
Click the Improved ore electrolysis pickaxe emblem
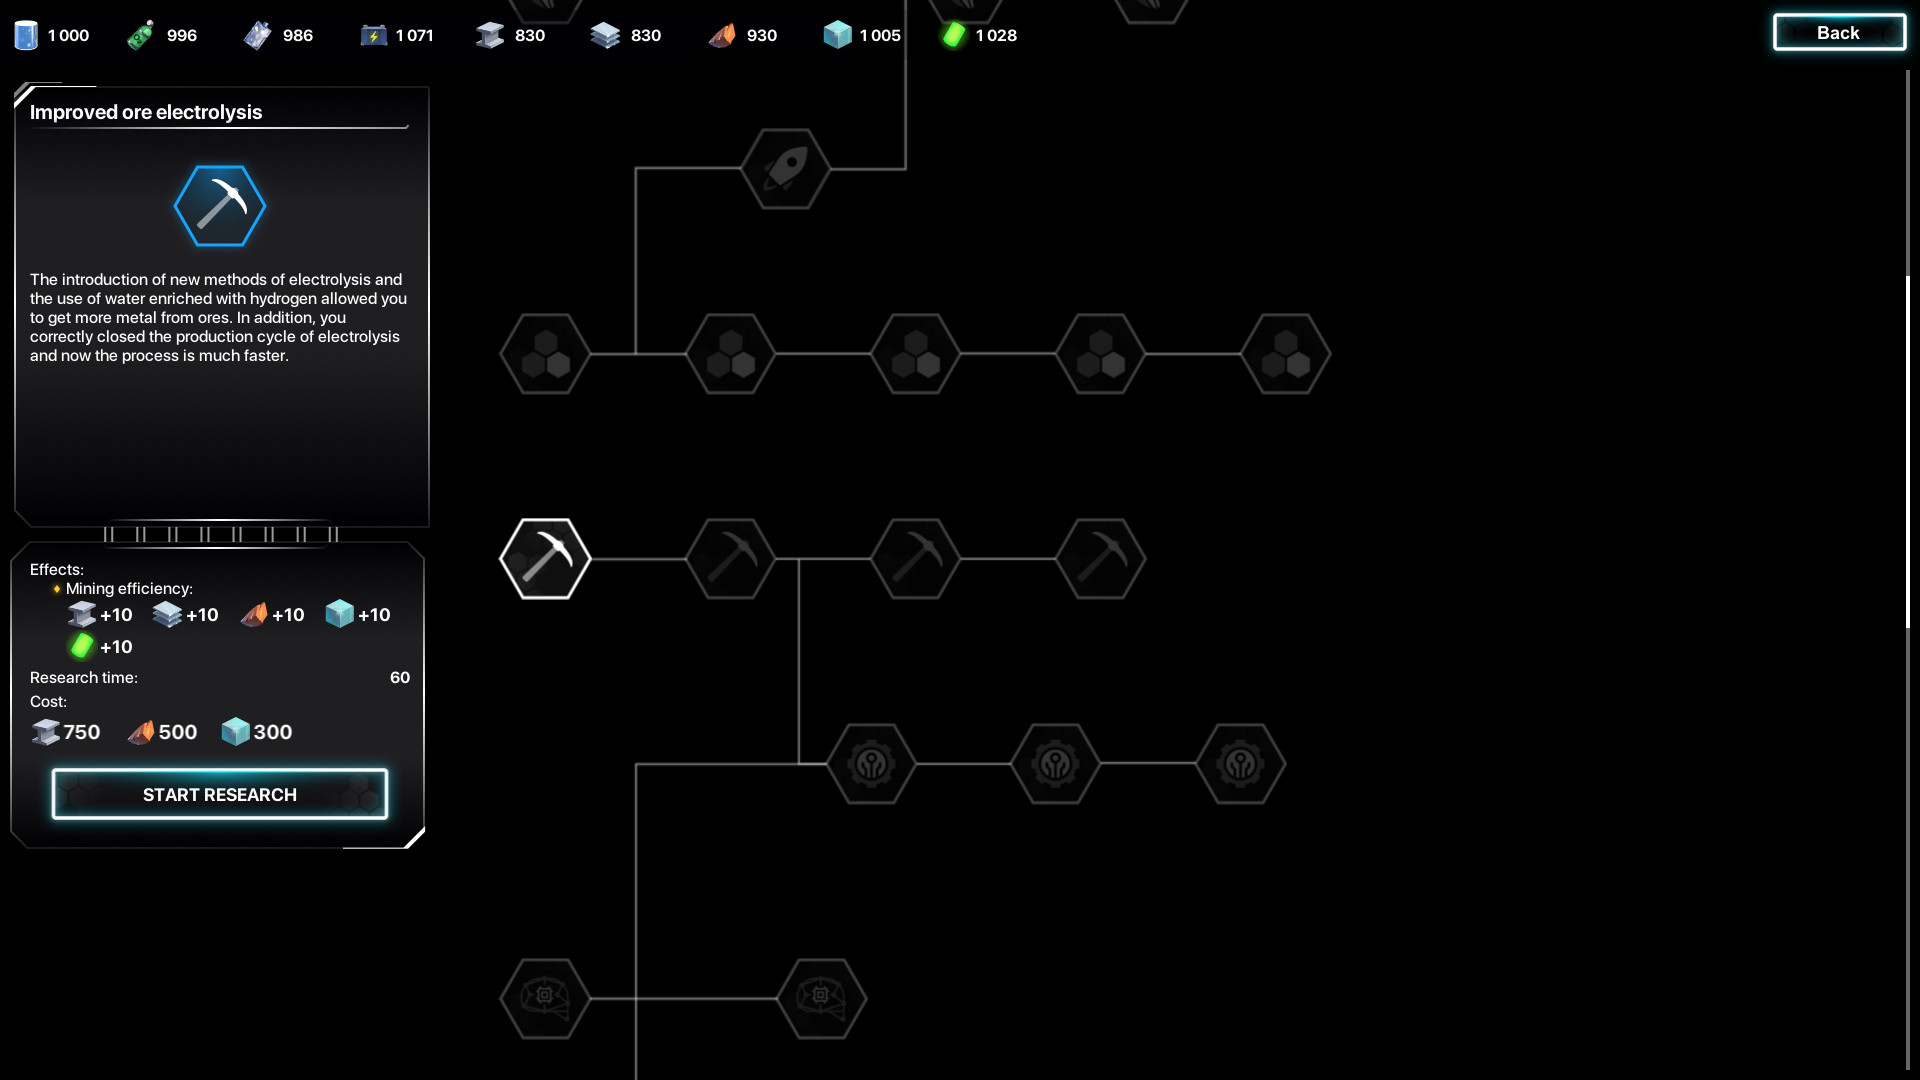pos(219,206)
